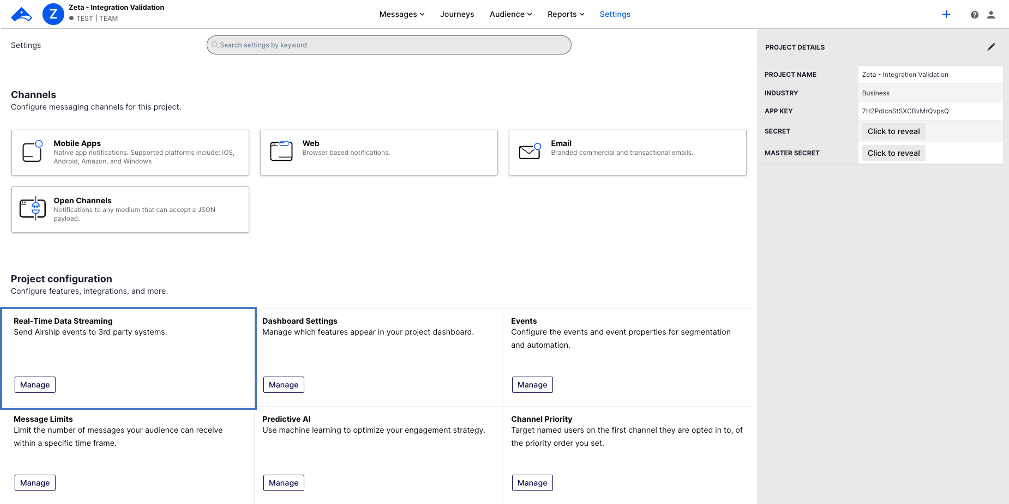Reveal the Secret value
Screen dimensions: 1009x504
point(893,131)
